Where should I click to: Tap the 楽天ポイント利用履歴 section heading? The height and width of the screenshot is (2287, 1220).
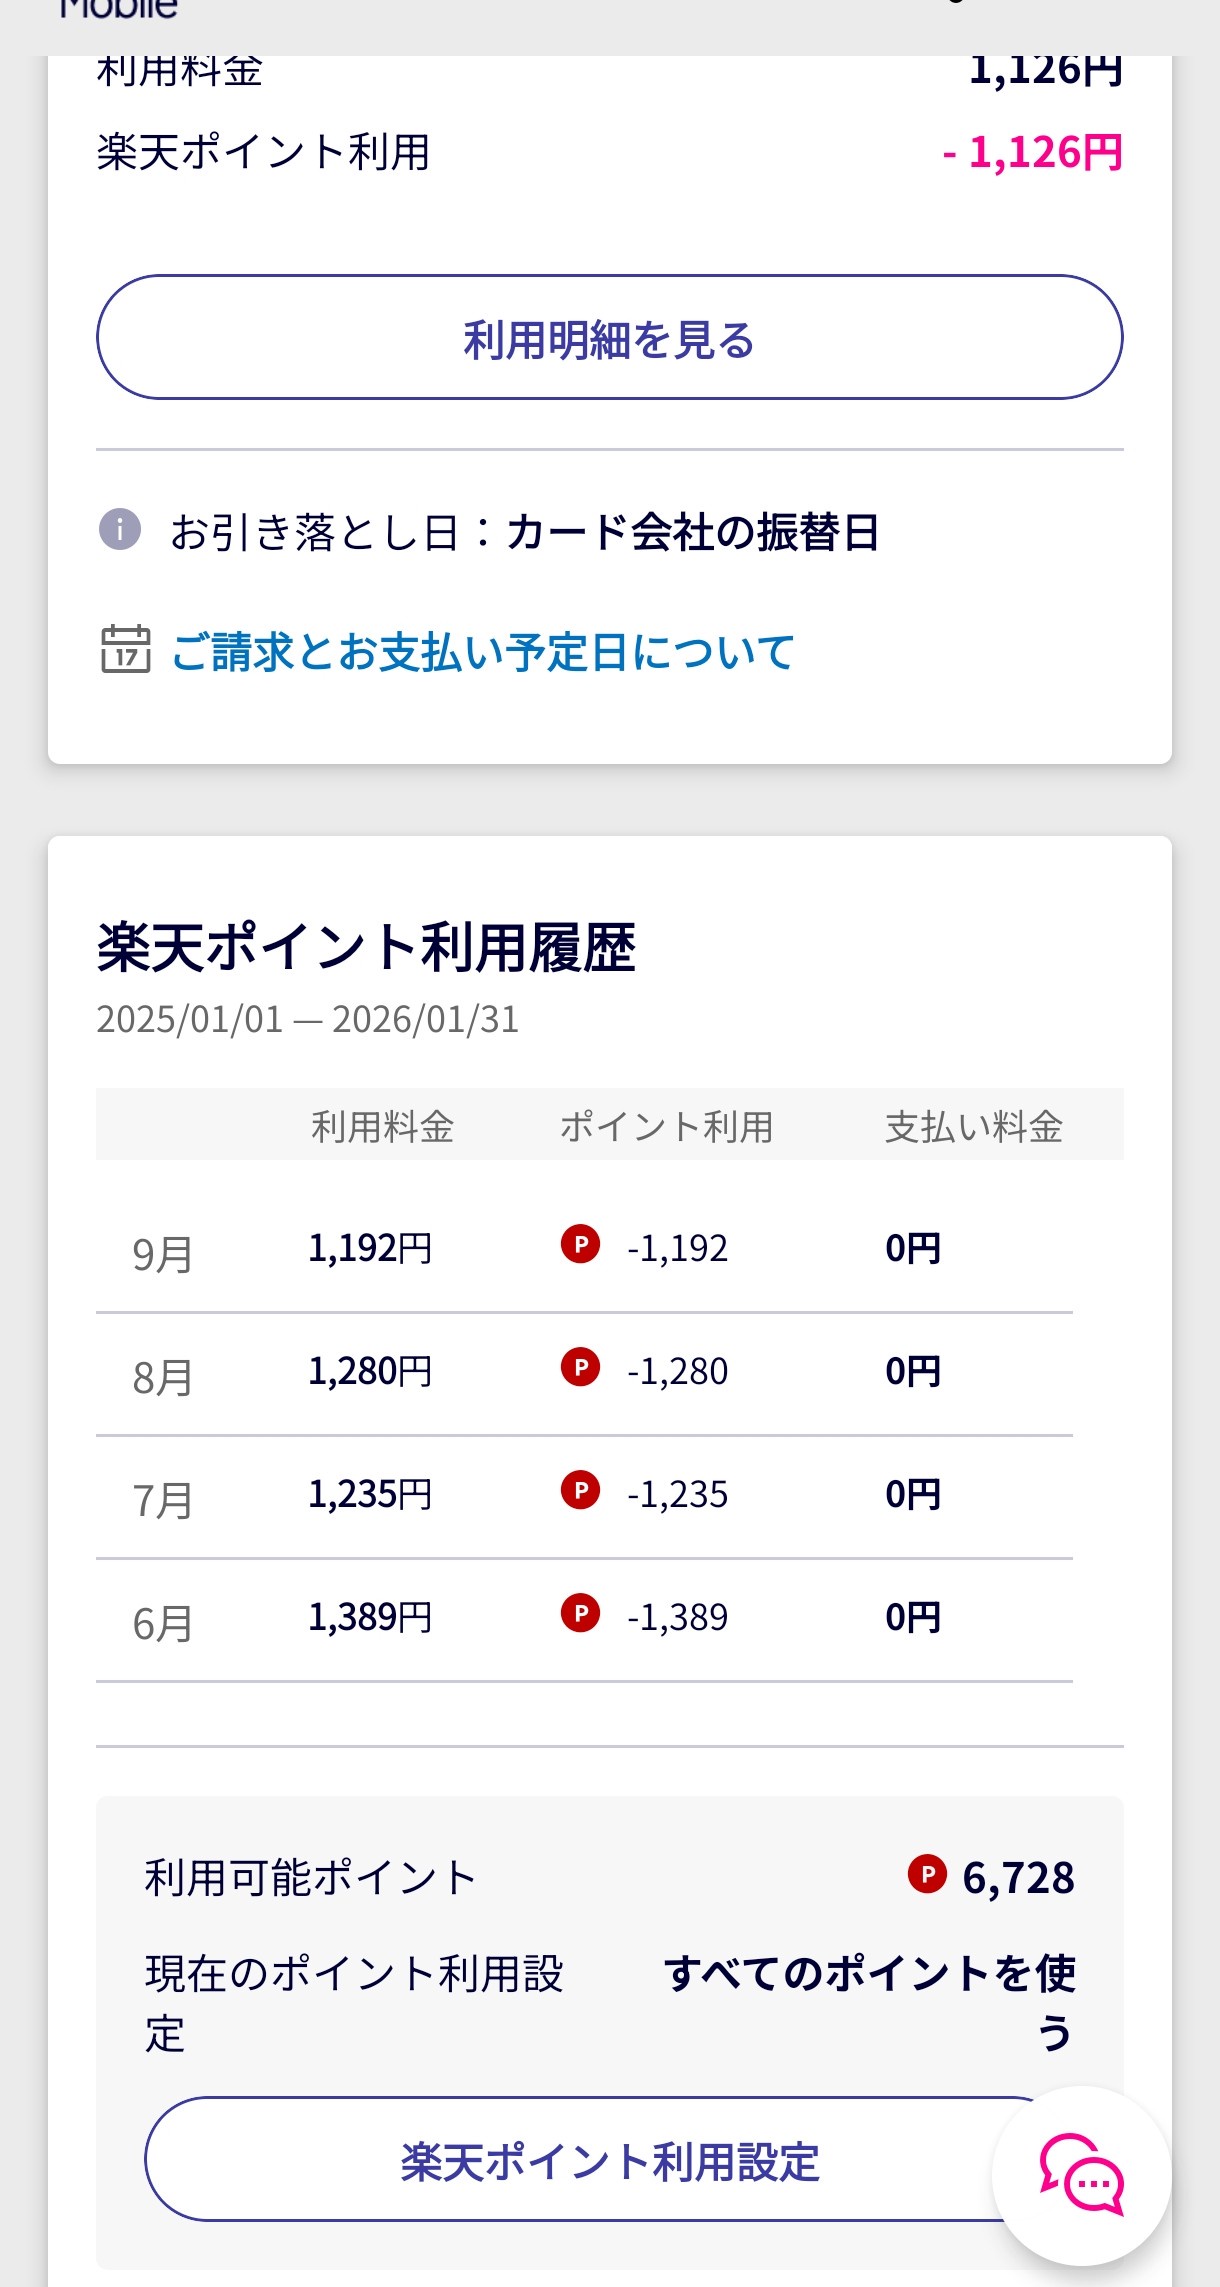click(x=366, y=948)
